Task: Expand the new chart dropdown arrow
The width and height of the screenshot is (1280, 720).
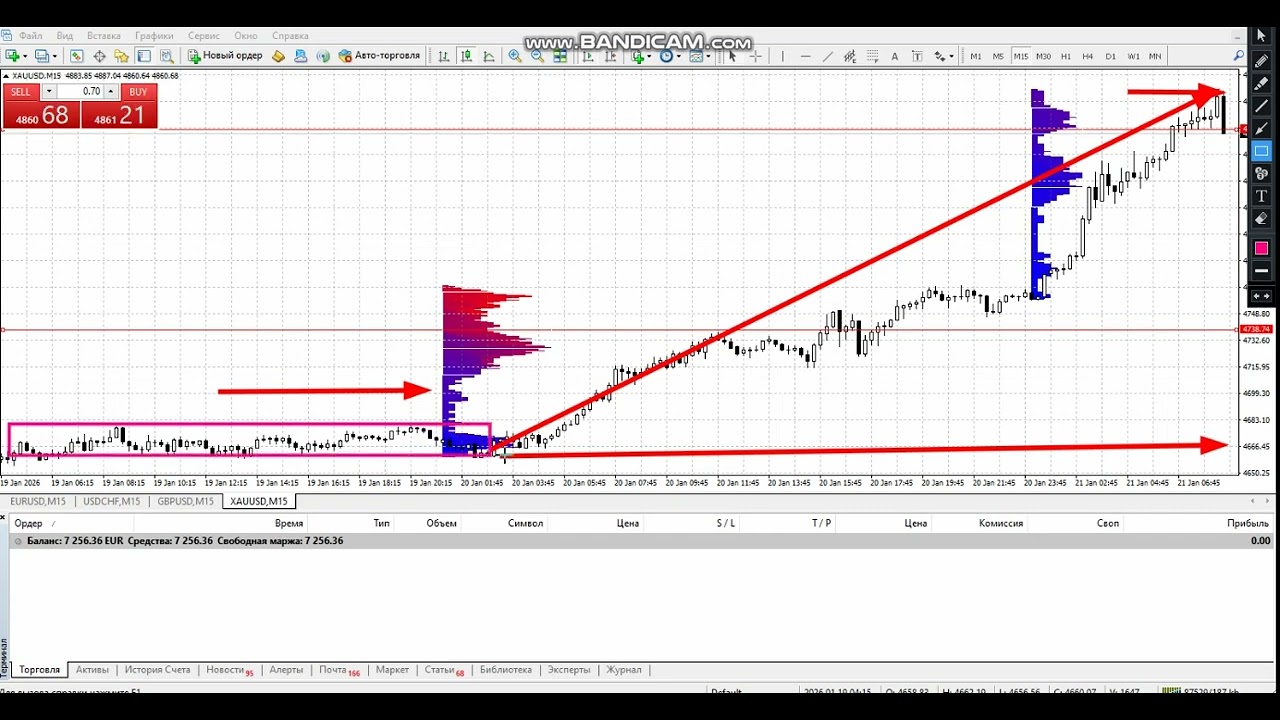Action: pyautogui.click(x=25, y=56)
